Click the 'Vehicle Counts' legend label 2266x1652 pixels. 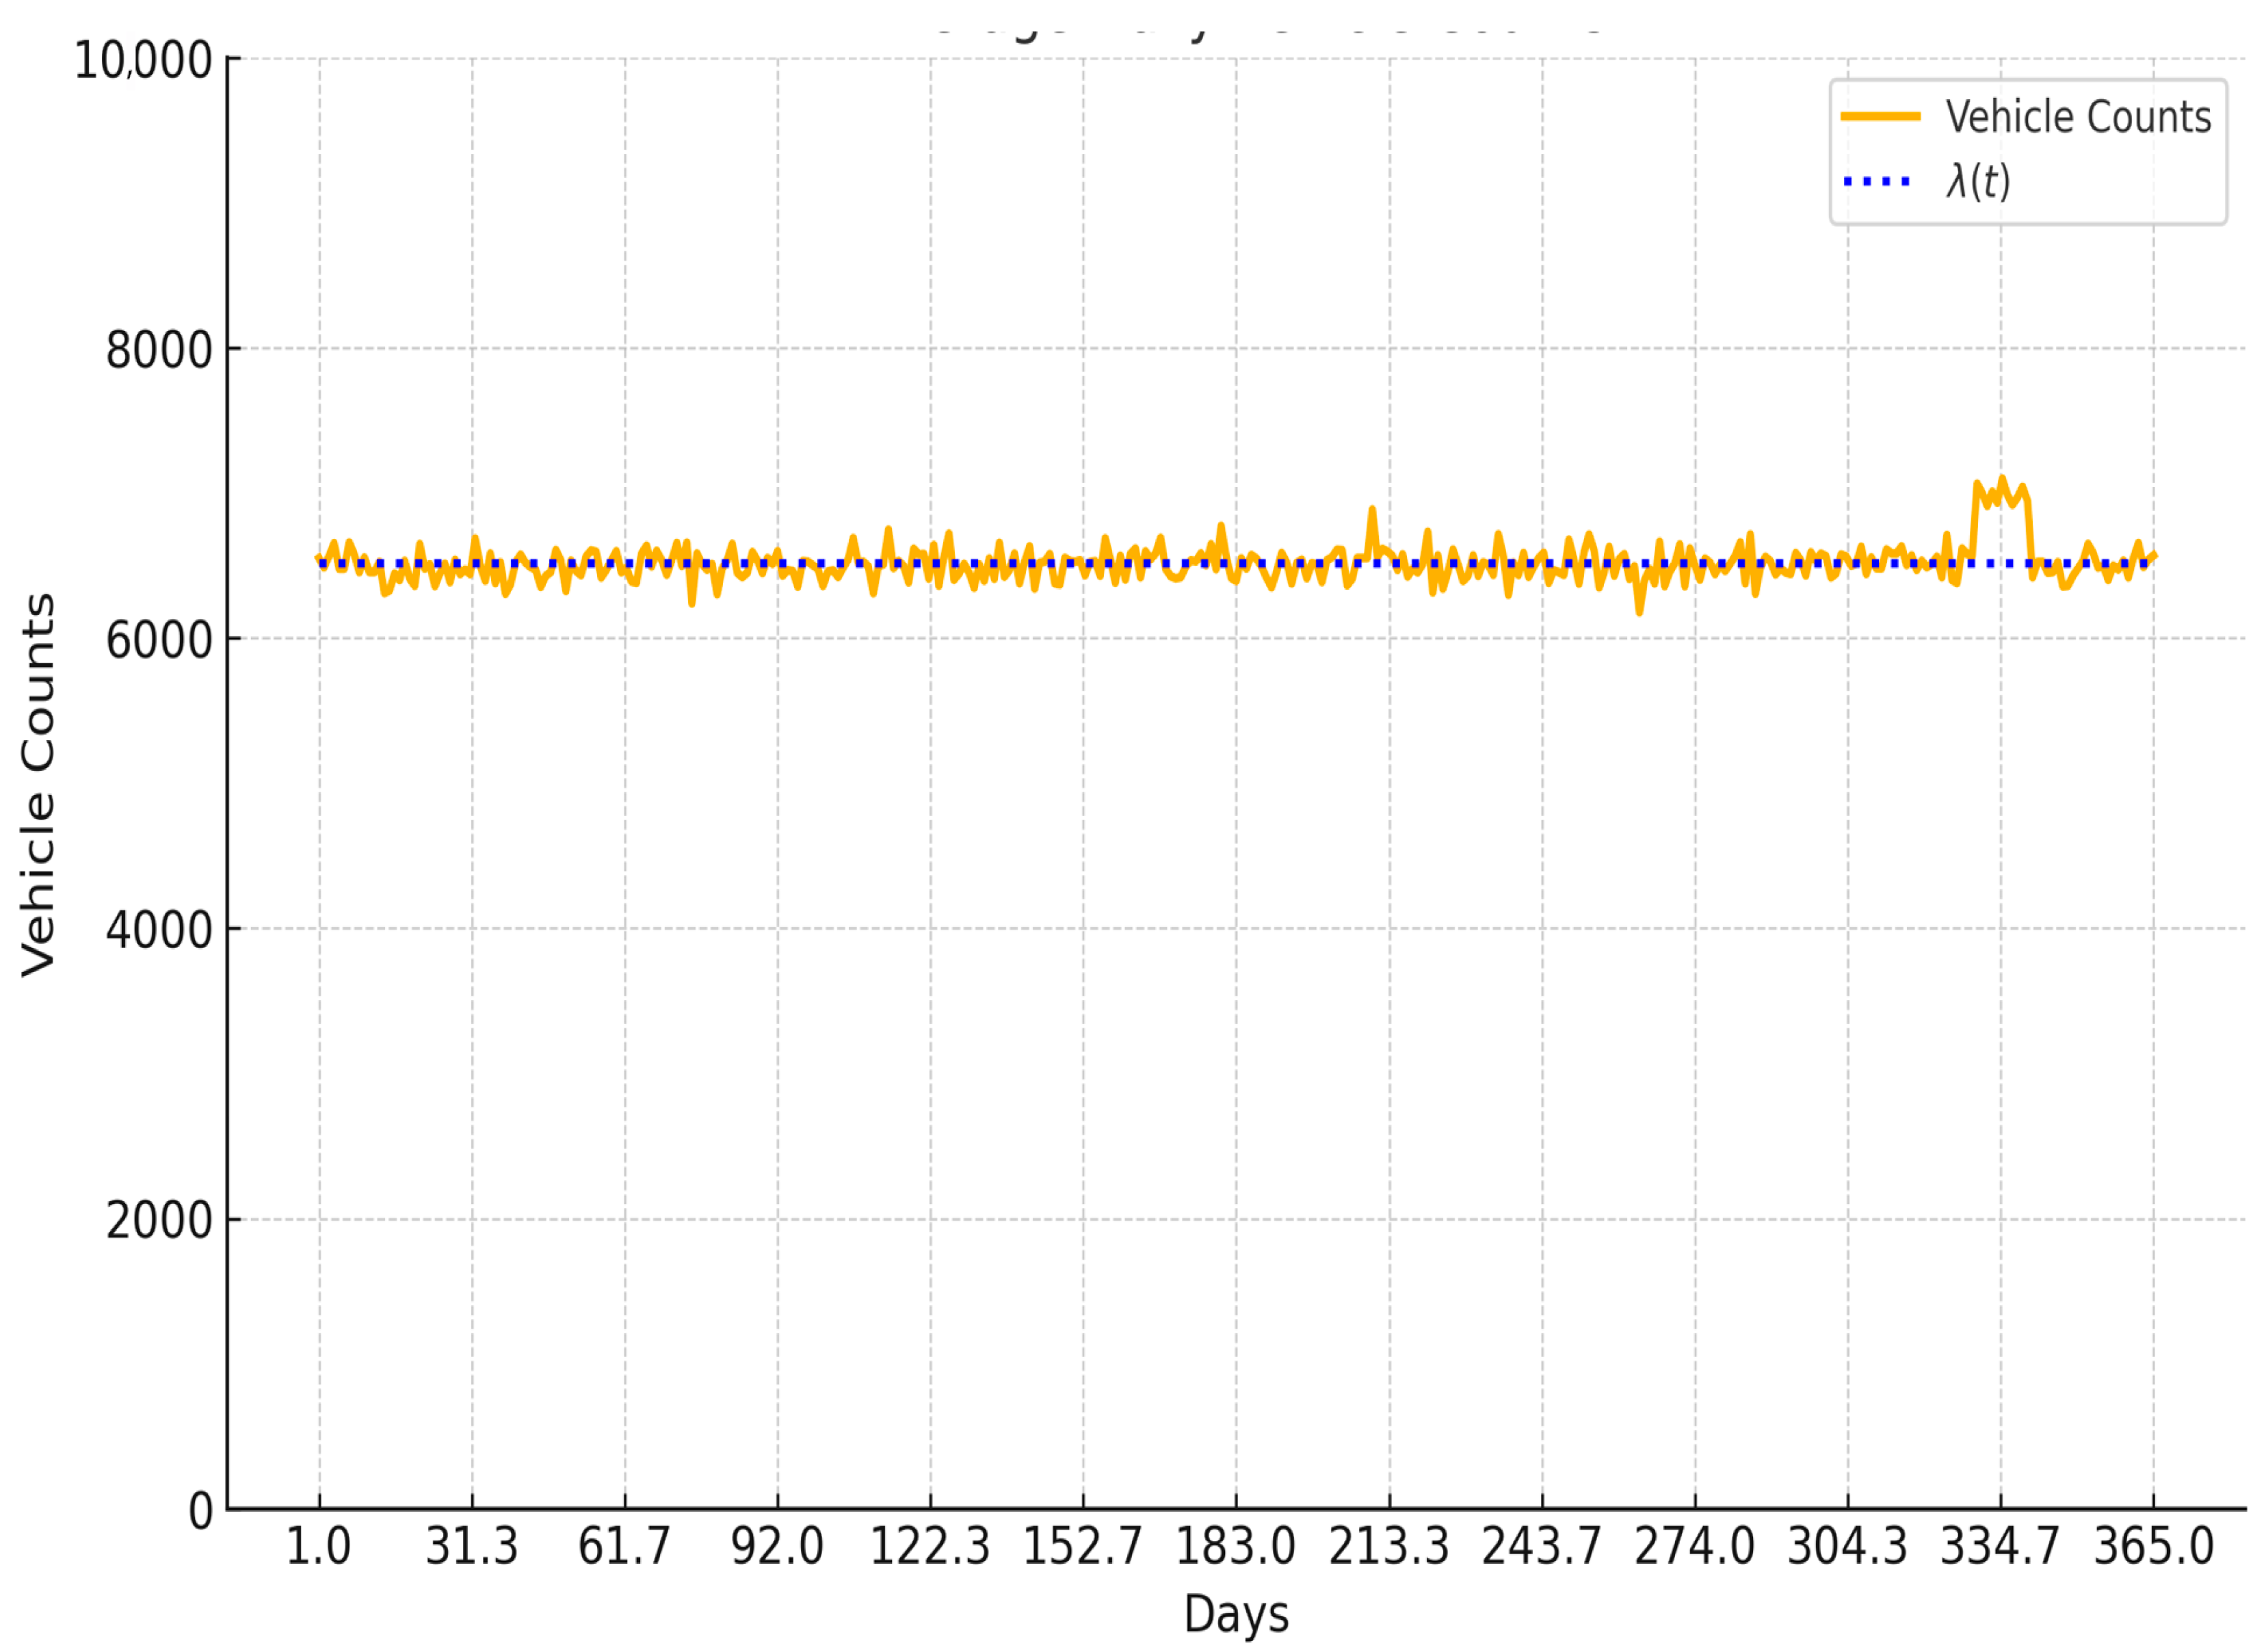(2078, 117)
